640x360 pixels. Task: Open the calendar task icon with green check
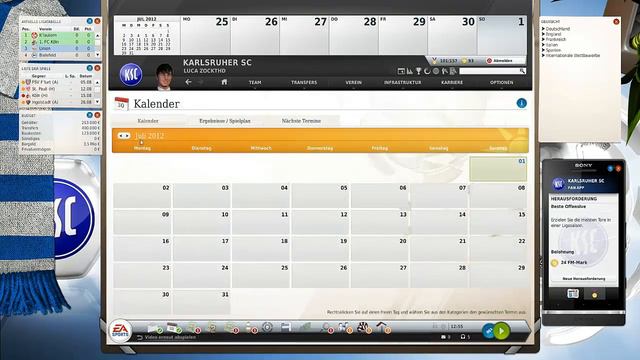174,328
